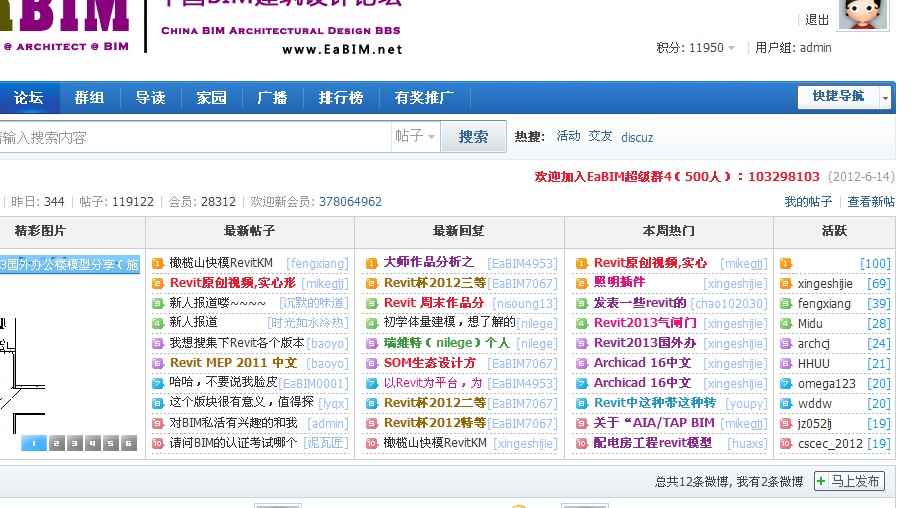Open reply thread SOM生态设计方

coord(429,363)
